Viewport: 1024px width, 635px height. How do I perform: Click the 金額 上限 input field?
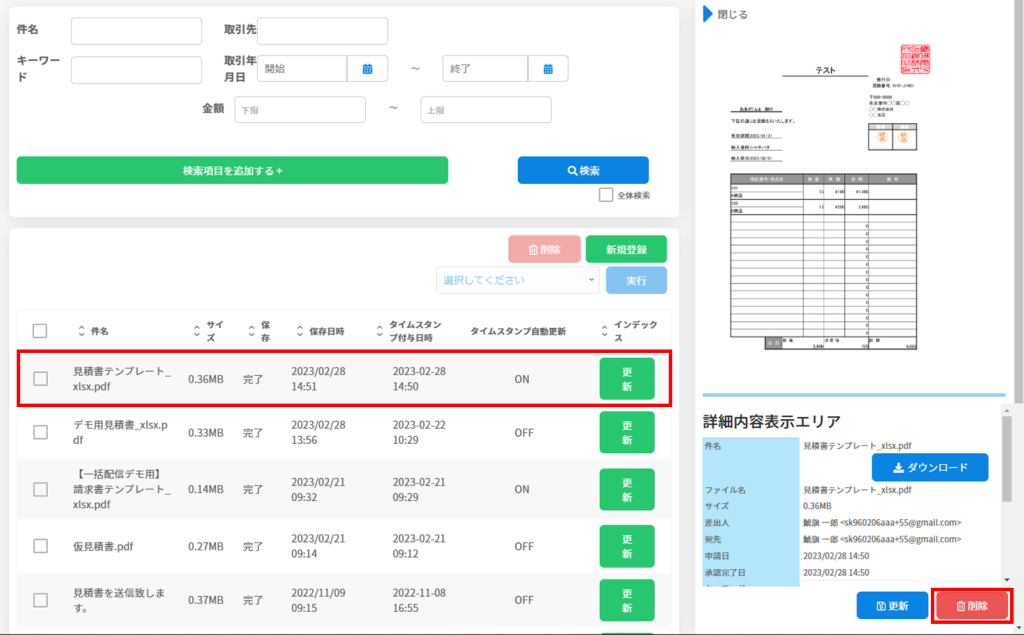click(486, 110)
